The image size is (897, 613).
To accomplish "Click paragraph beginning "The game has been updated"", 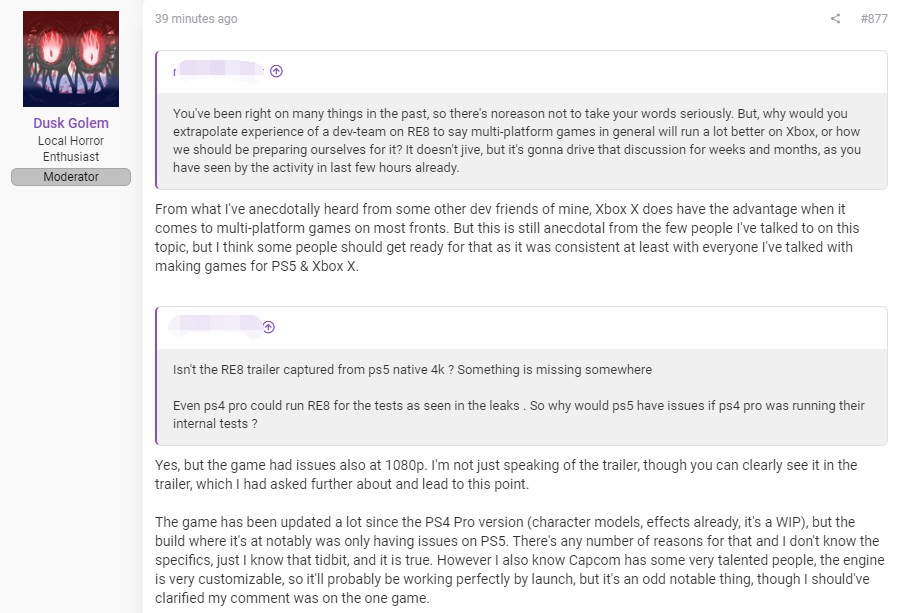I will 519,560.
